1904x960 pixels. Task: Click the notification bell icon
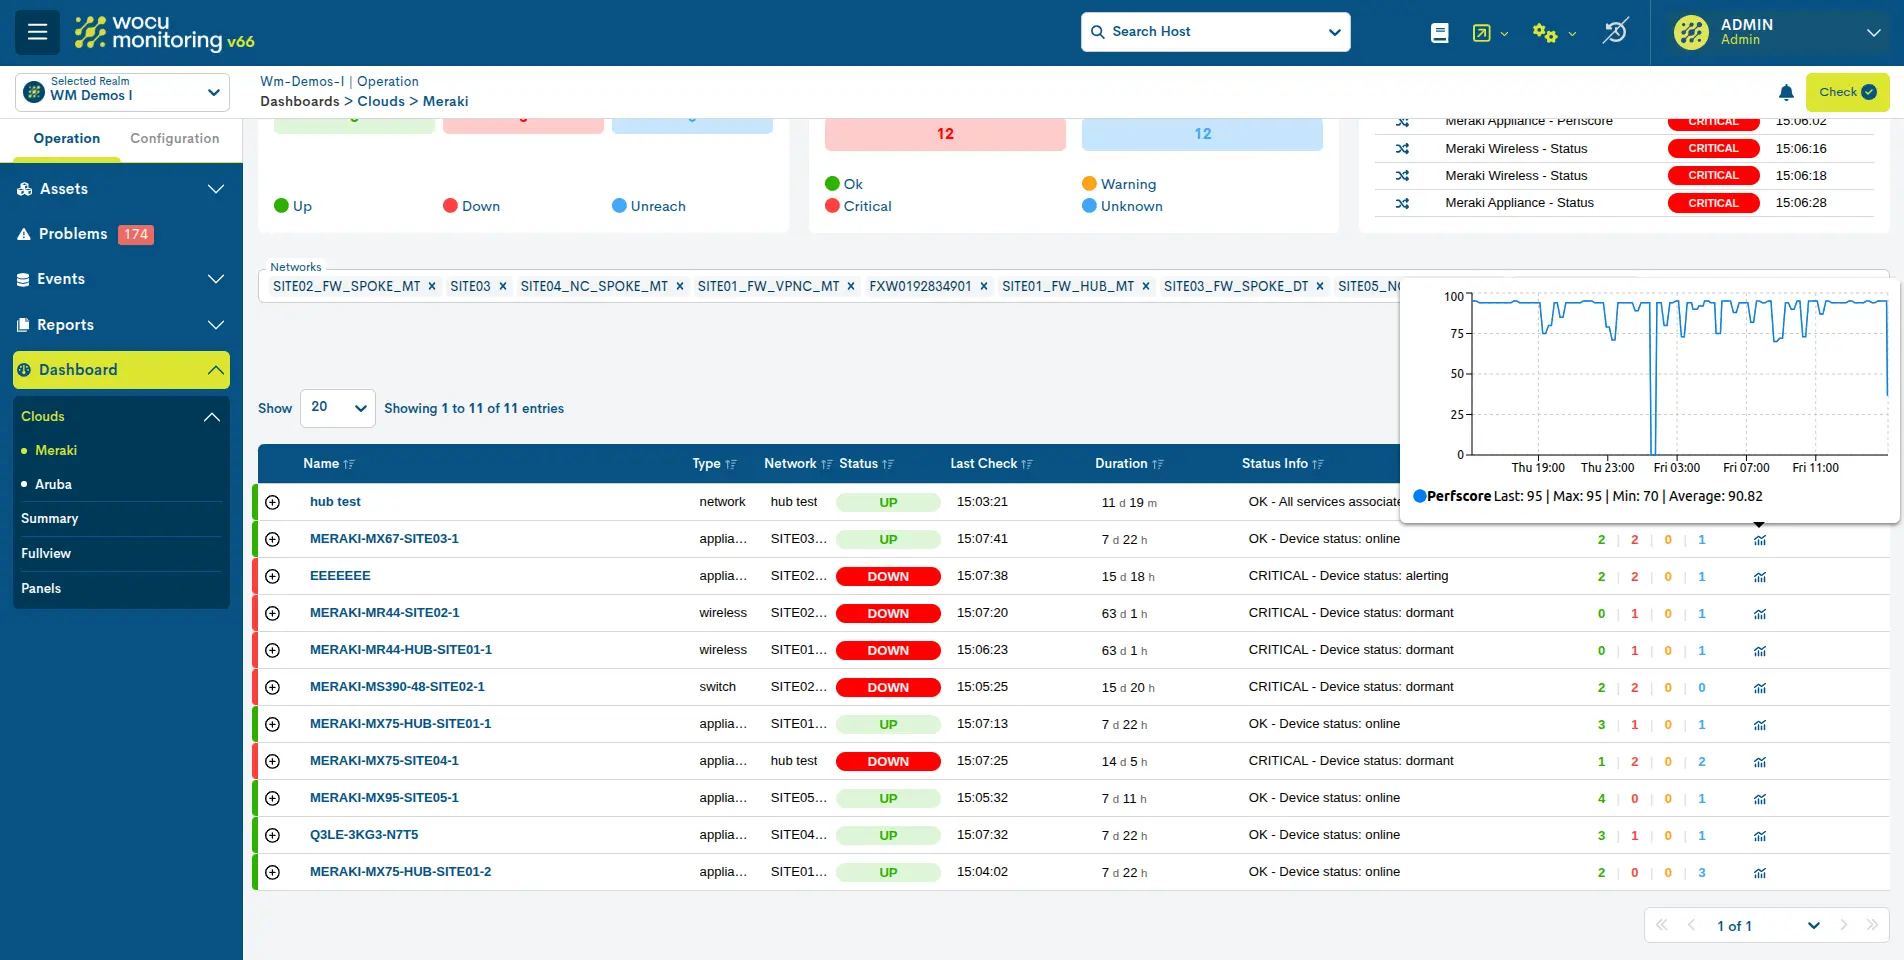[x=1786, y=93]
